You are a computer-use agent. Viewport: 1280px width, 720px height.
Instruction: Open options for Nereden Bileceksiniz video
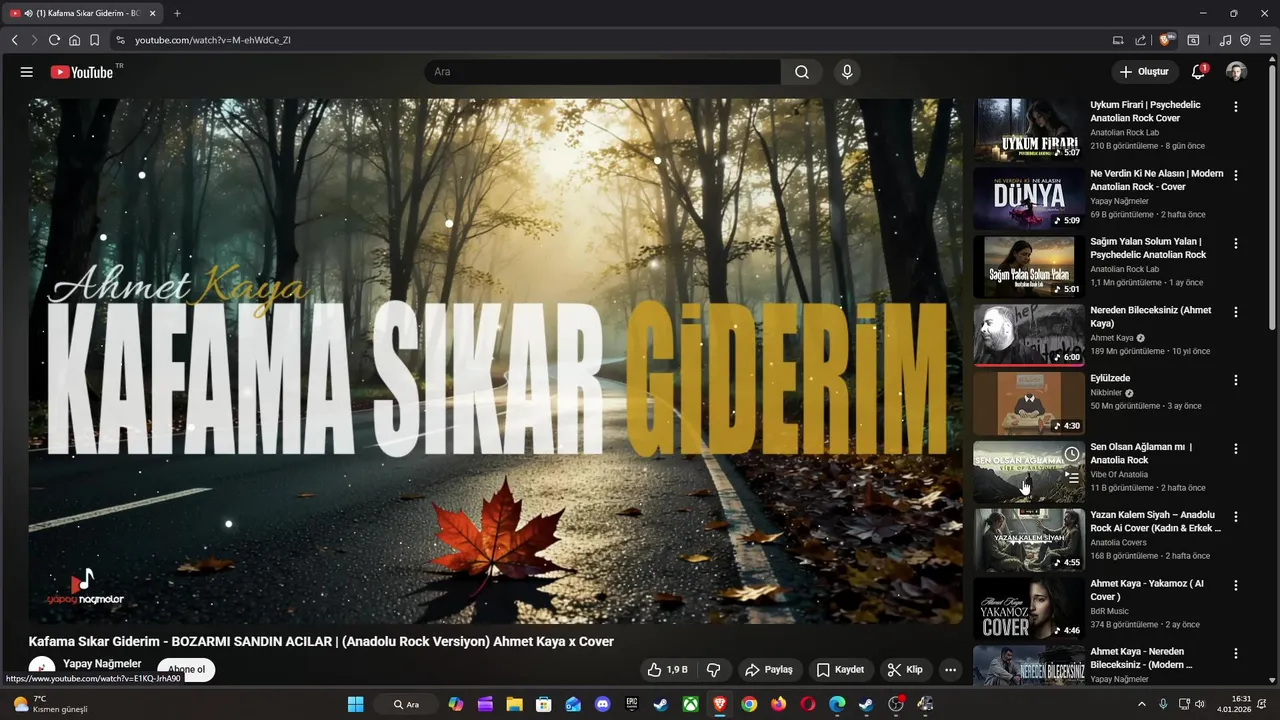[x=1235, y=312]
